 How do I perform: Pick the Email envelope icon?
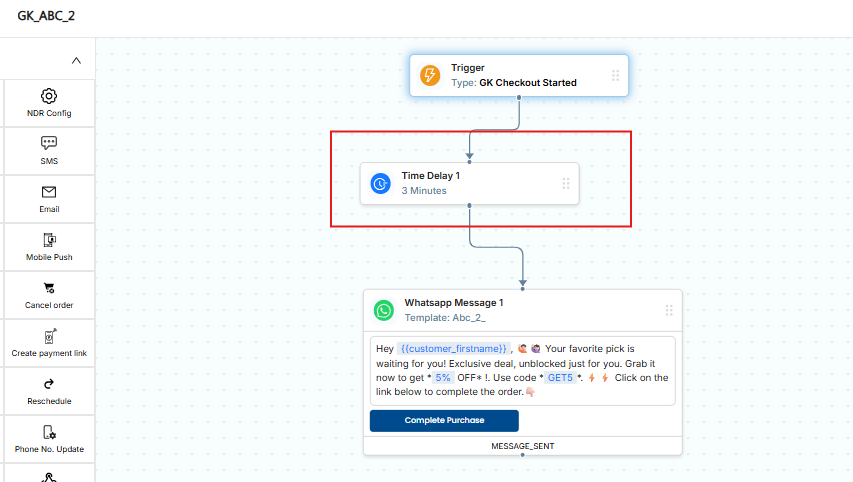pos(49,191)
